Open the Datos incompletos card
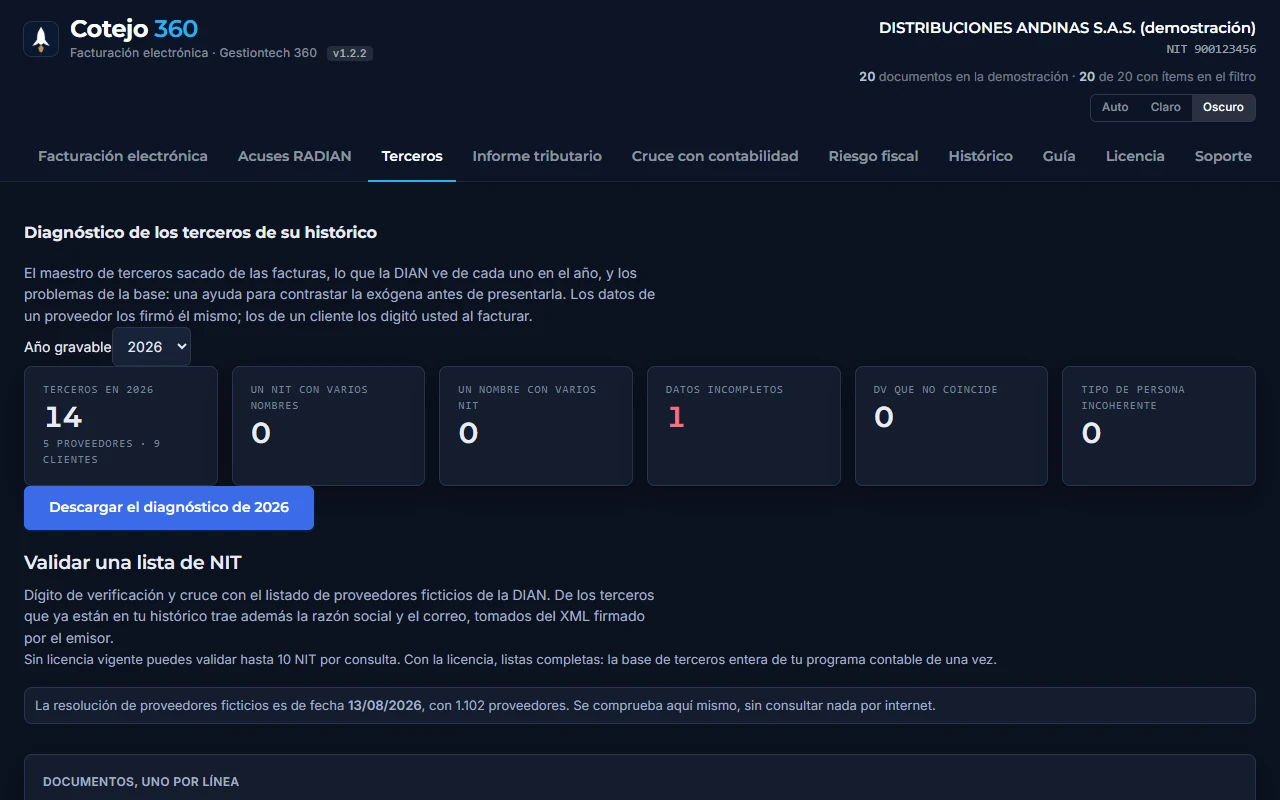The width and height of the screenshot is (1280, 800). coord(744,426)
